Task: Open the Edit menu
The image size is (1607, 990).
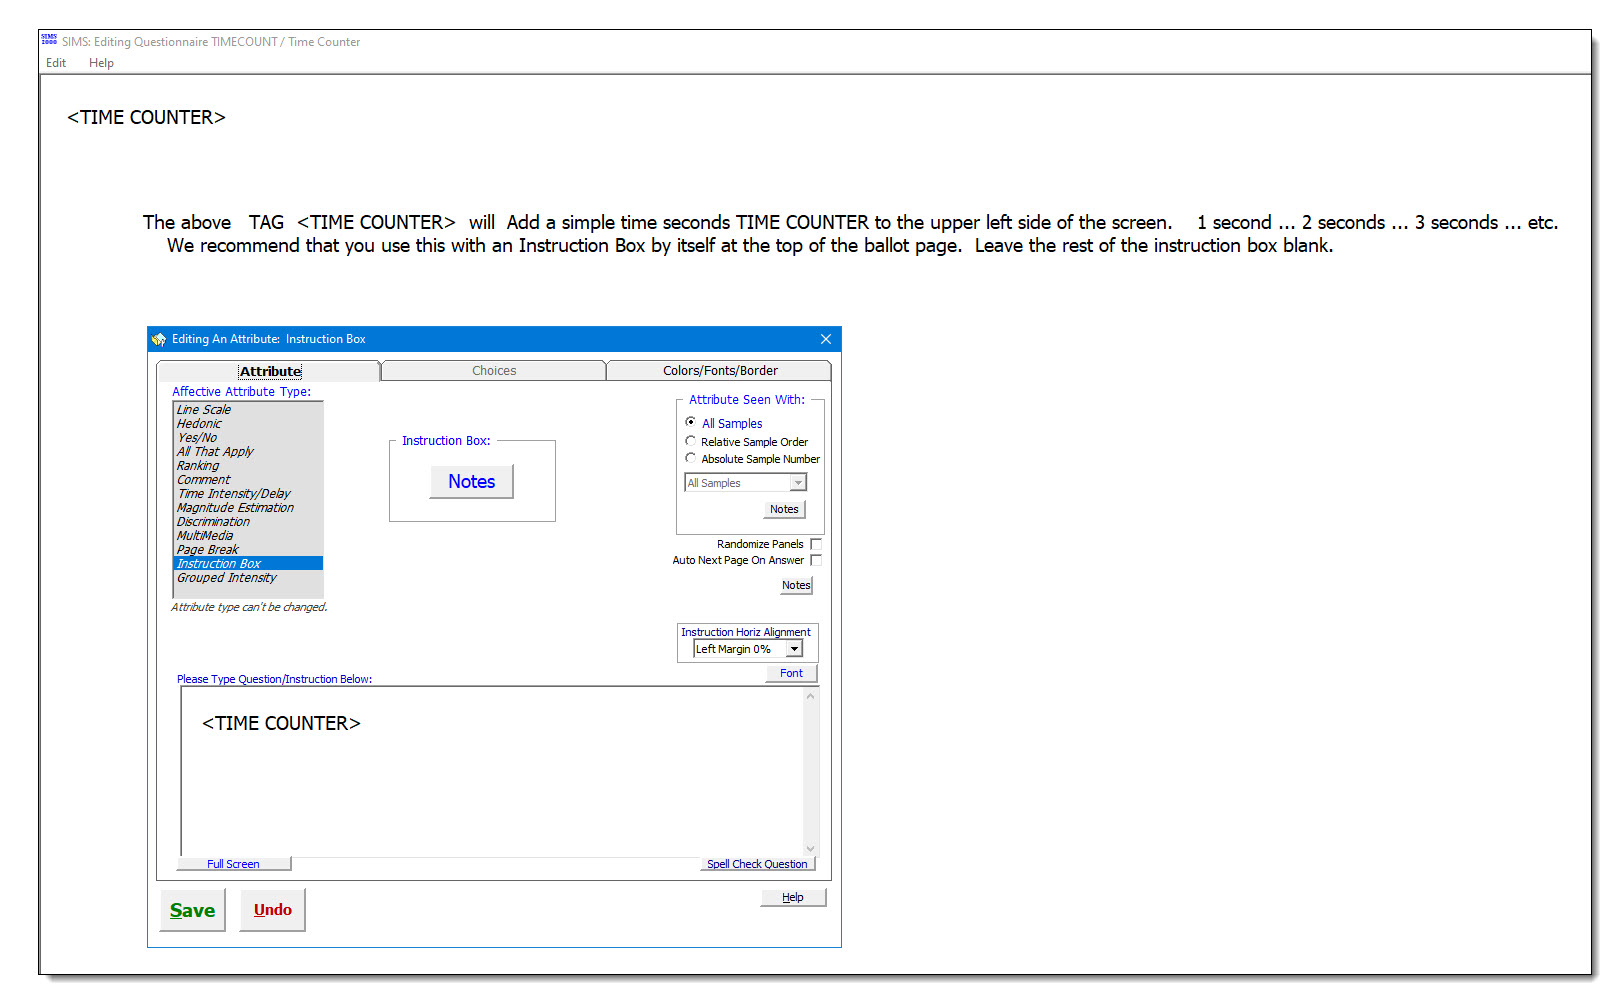Action: coord(56,63)
